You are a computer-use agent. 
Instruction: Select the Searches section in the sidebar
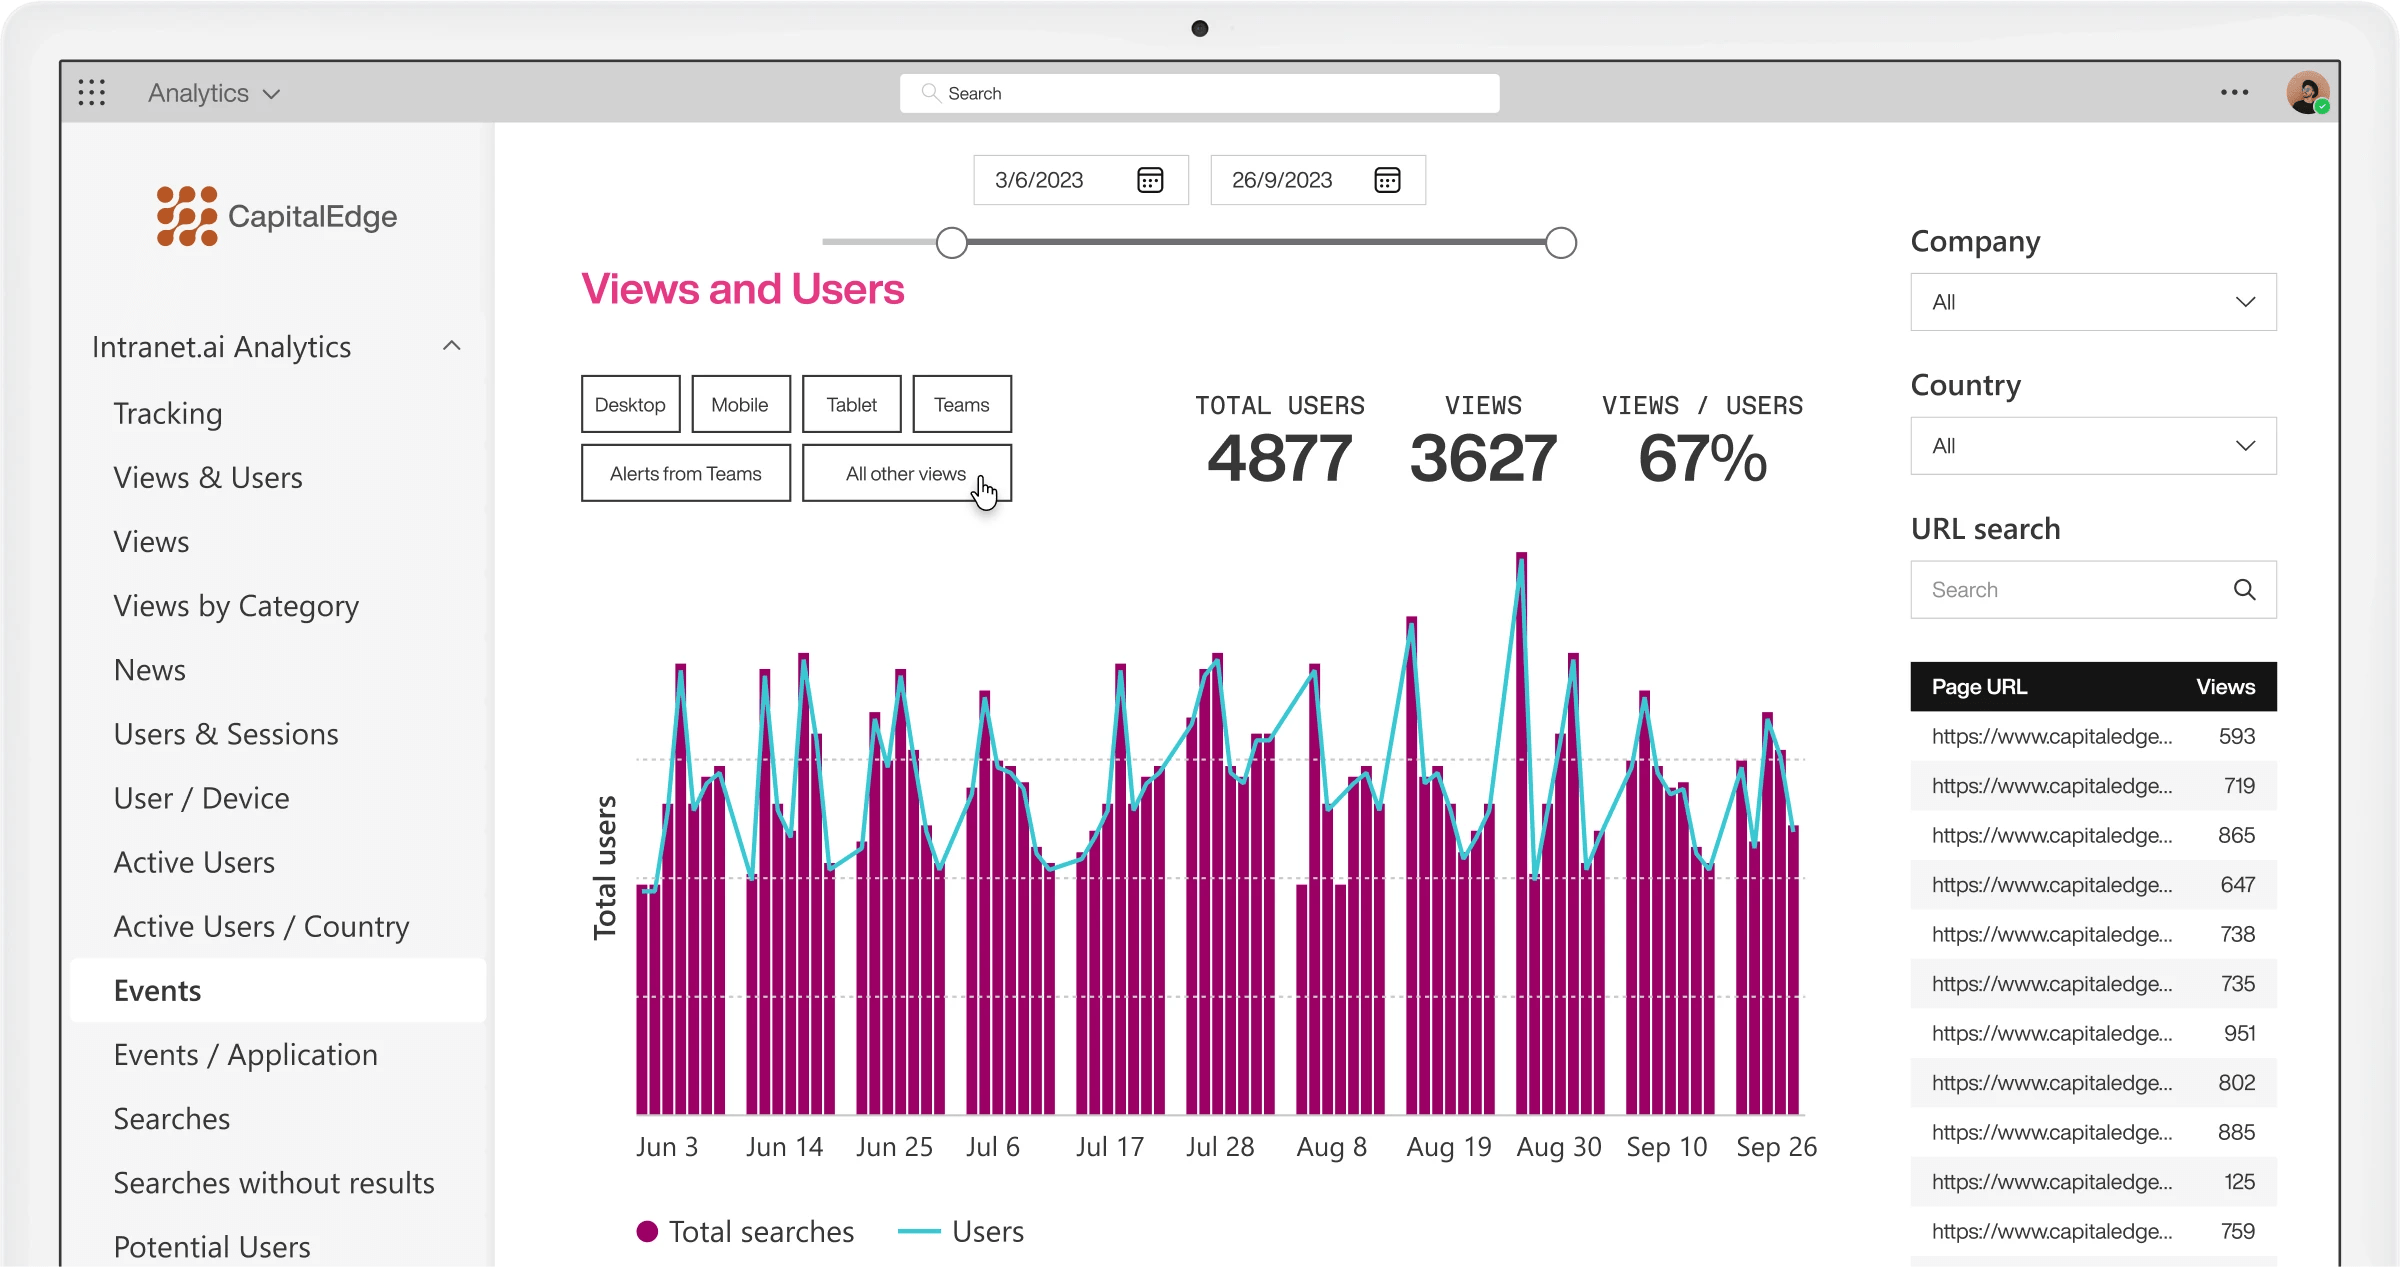coord(171,1118)
